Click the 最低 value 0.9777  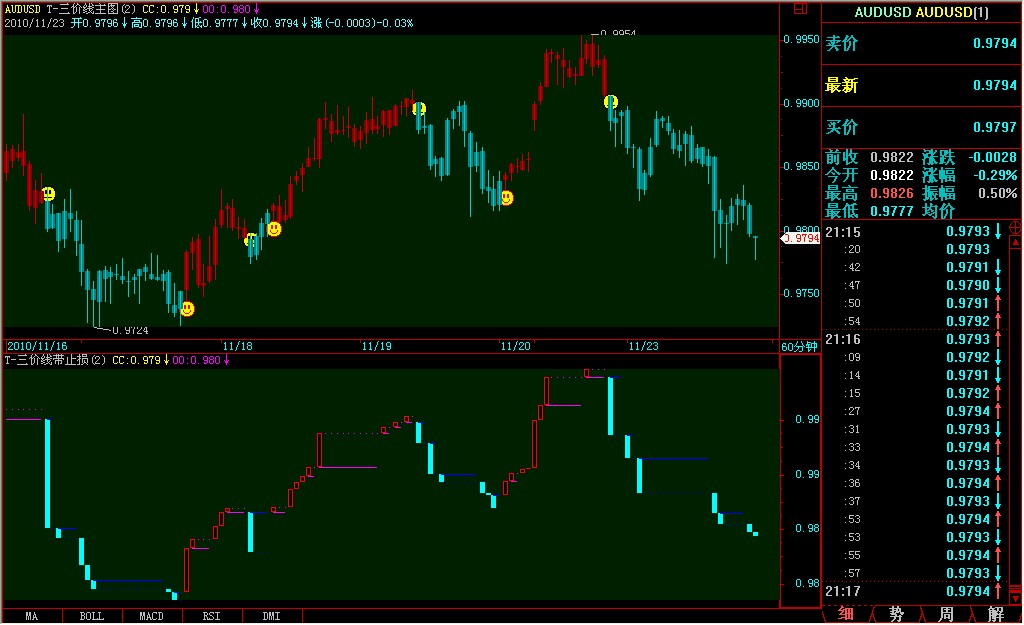(x=891, y=211)
